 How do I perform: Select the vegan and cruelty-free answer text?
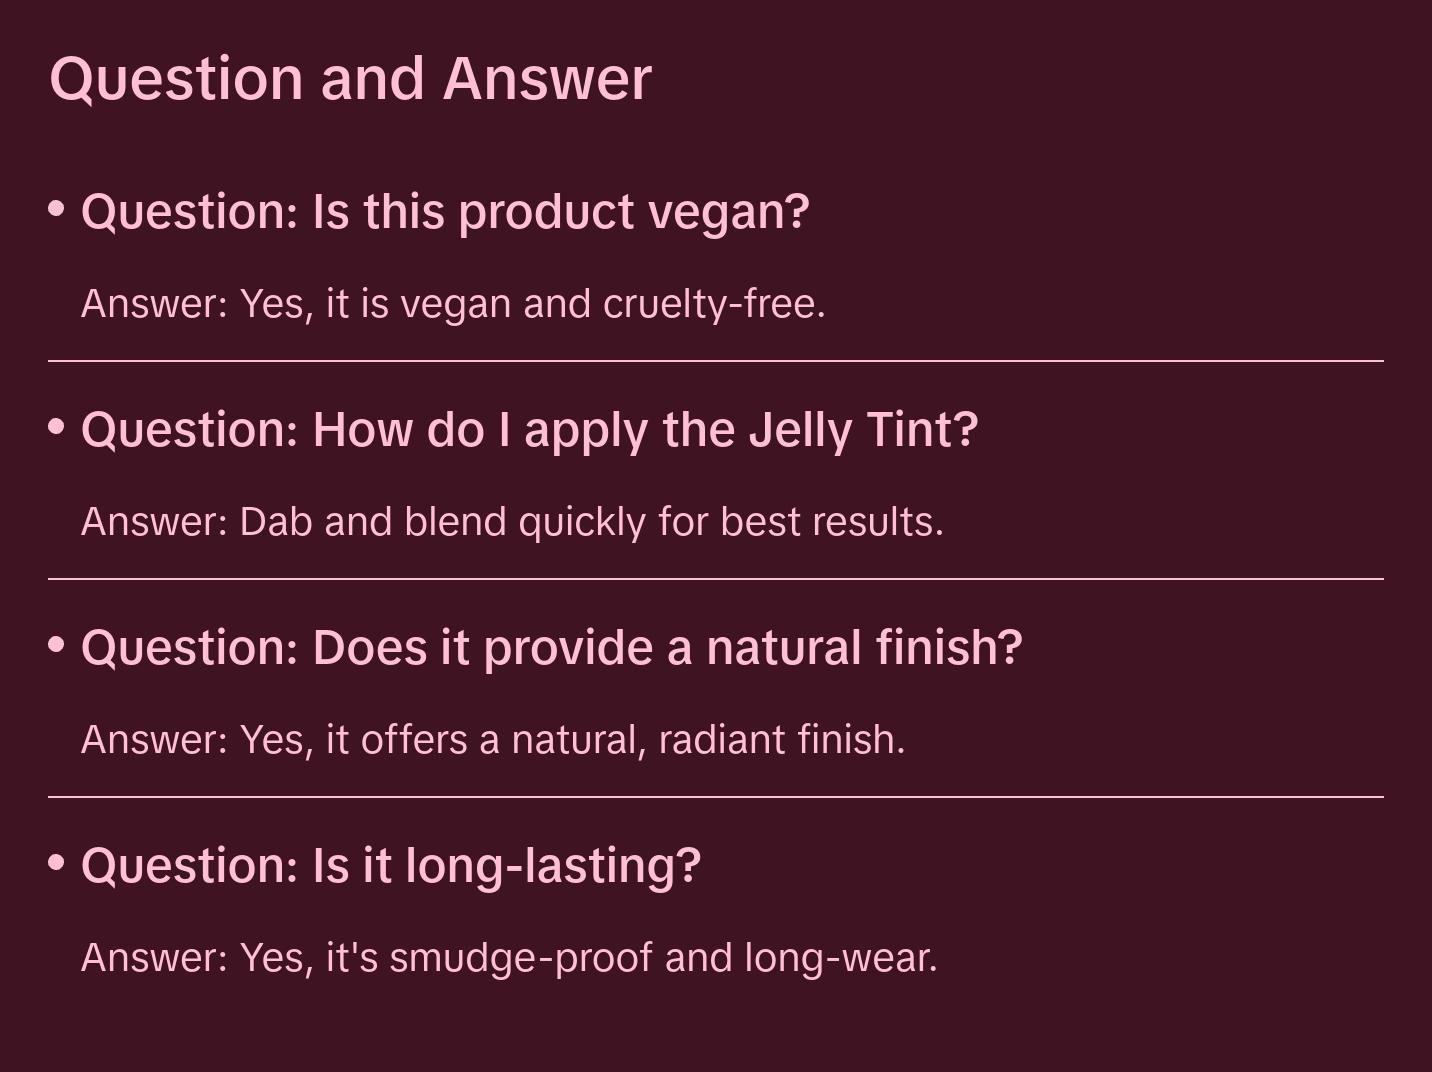tap(453, 304)
